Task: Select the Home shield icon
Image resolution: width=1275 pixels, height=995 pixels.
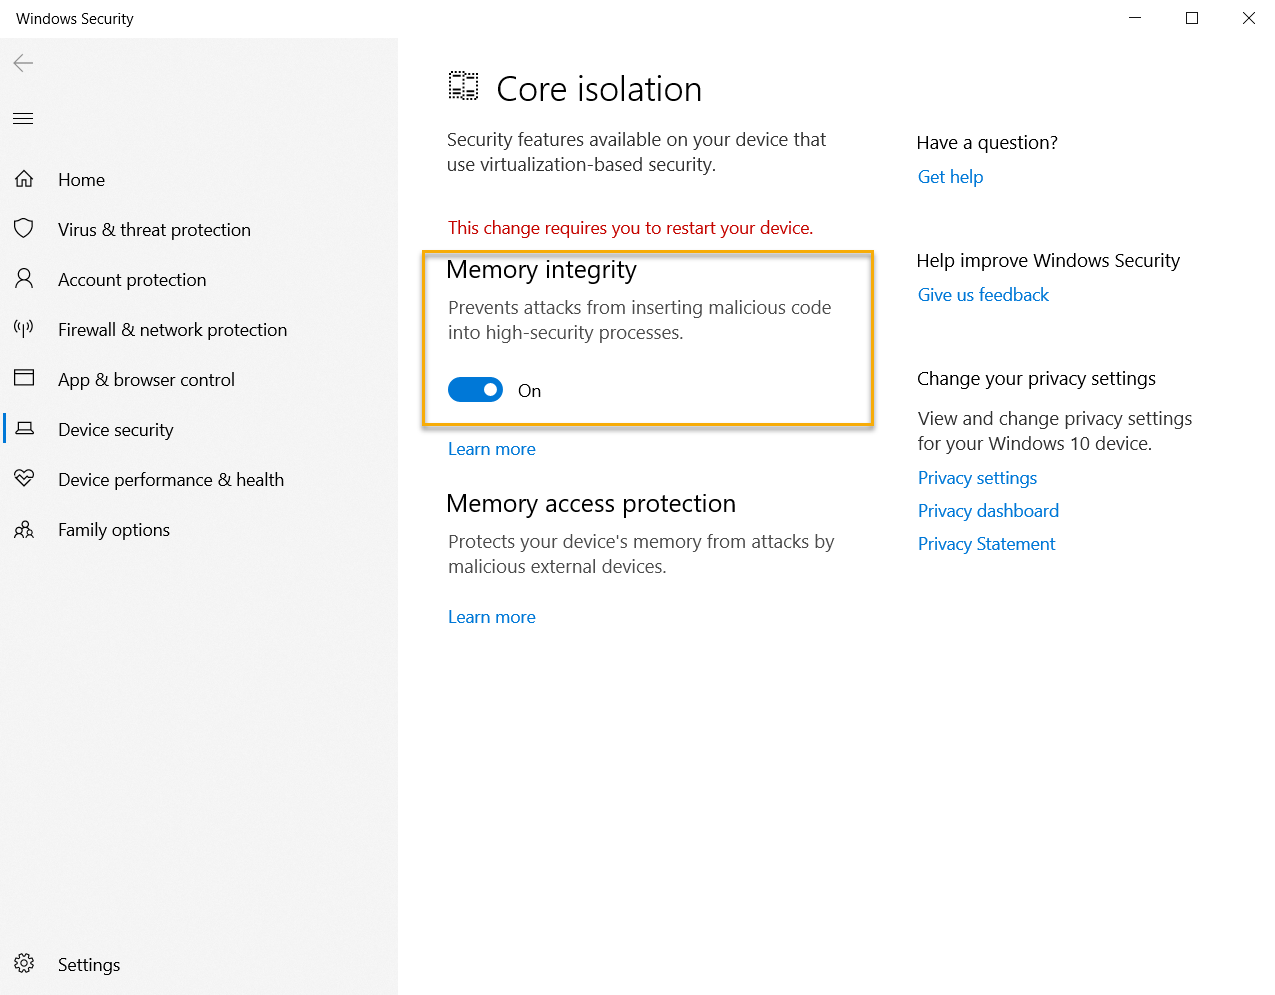Action: coord(24,178)
